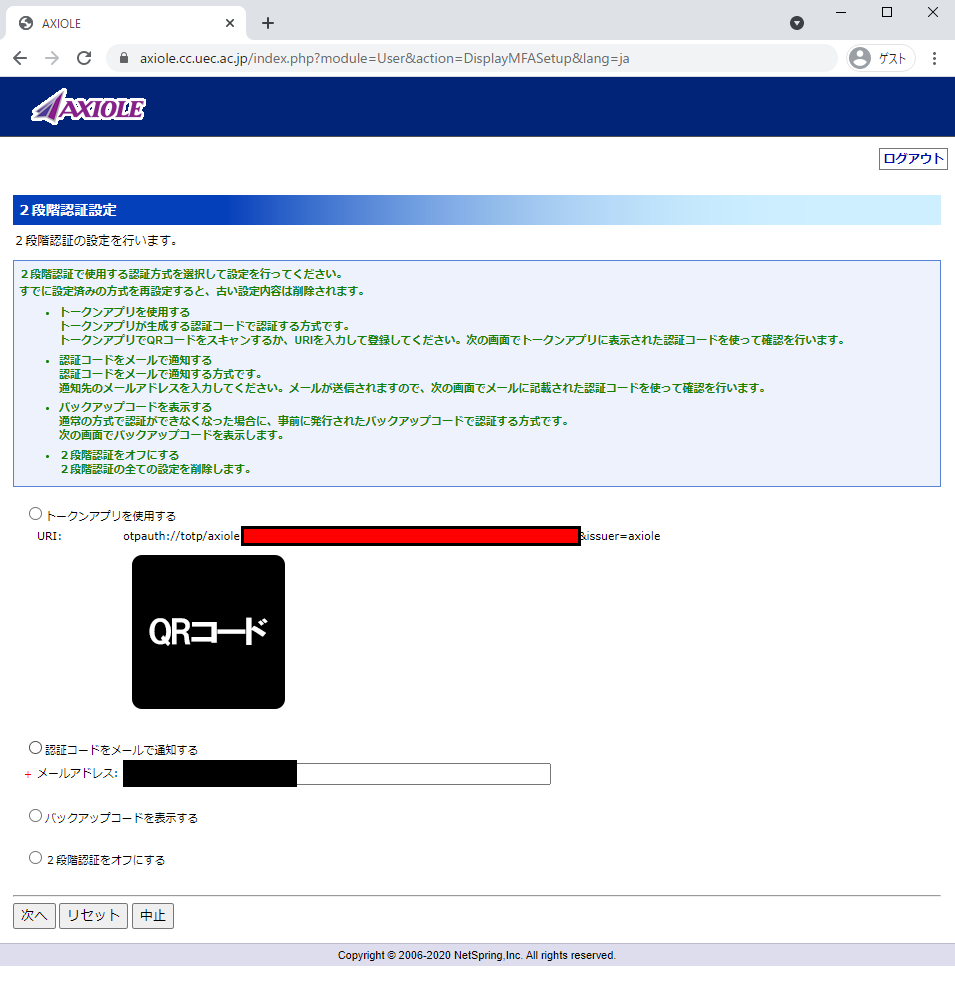The image size is (955, 983).
Task: Select ２段階認証をオフにする radio option
Action: [36, 858]
